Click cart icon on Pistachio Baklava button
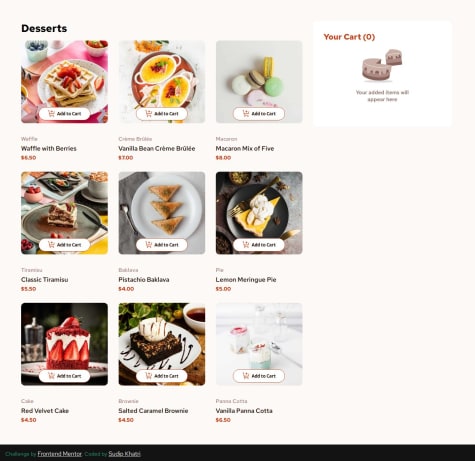This screenshot has height=461, width=475. [x=149, y=245]
